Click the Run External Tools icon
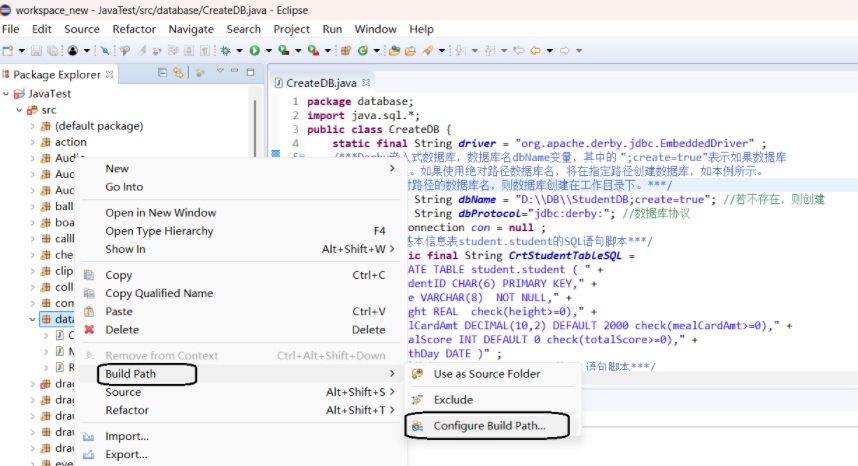Viewport: 858px width, 466px height. pos(313,51)
